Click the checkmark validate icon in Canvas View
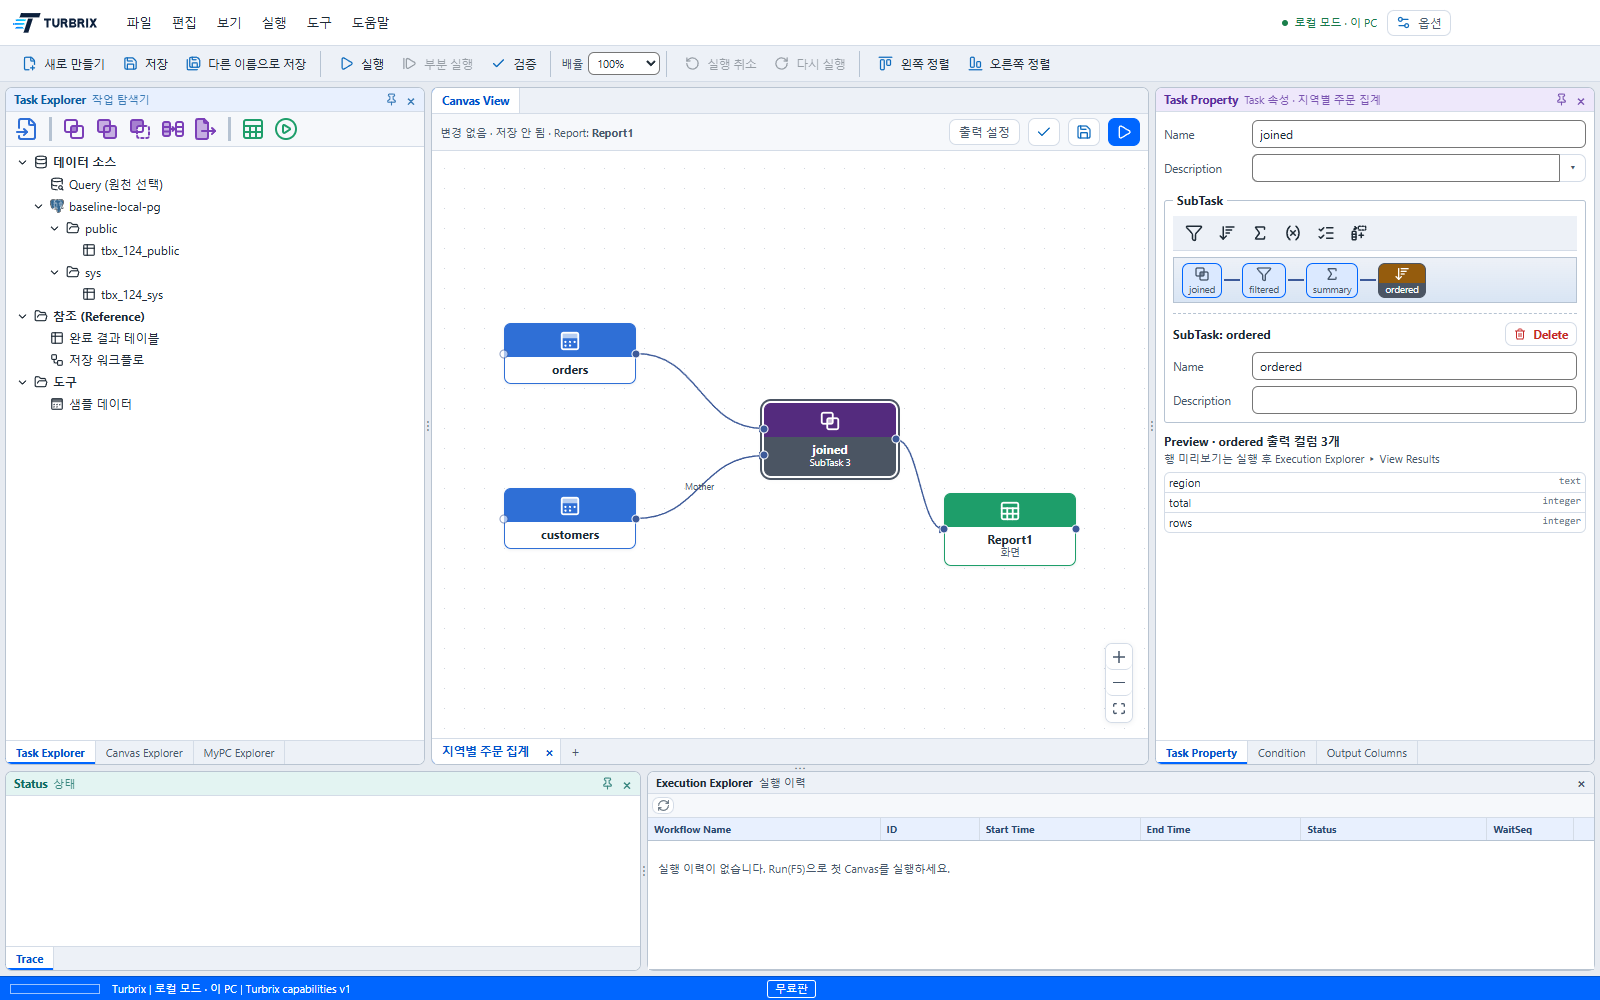This screenshot has height=1000, width=1600. [x=1044, y=132]
